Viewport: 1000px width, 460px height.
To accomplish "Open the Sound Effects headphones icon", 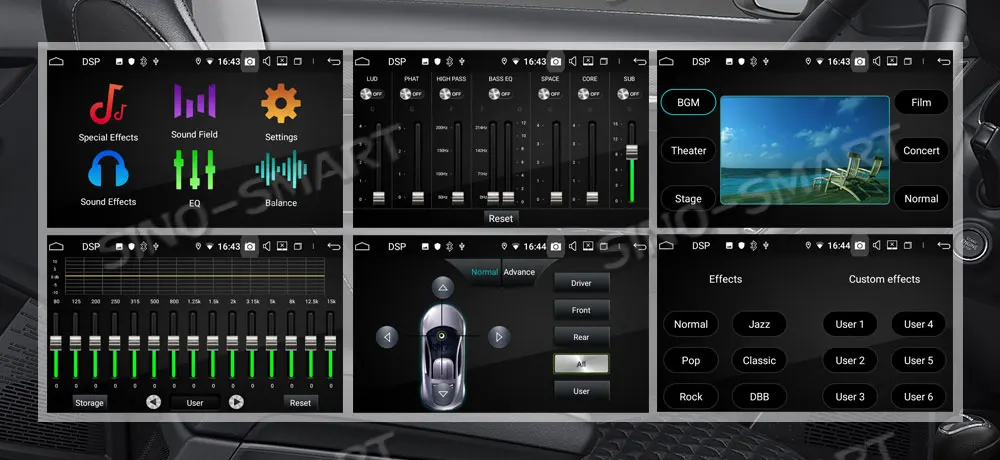I will [x=108, y=168].
